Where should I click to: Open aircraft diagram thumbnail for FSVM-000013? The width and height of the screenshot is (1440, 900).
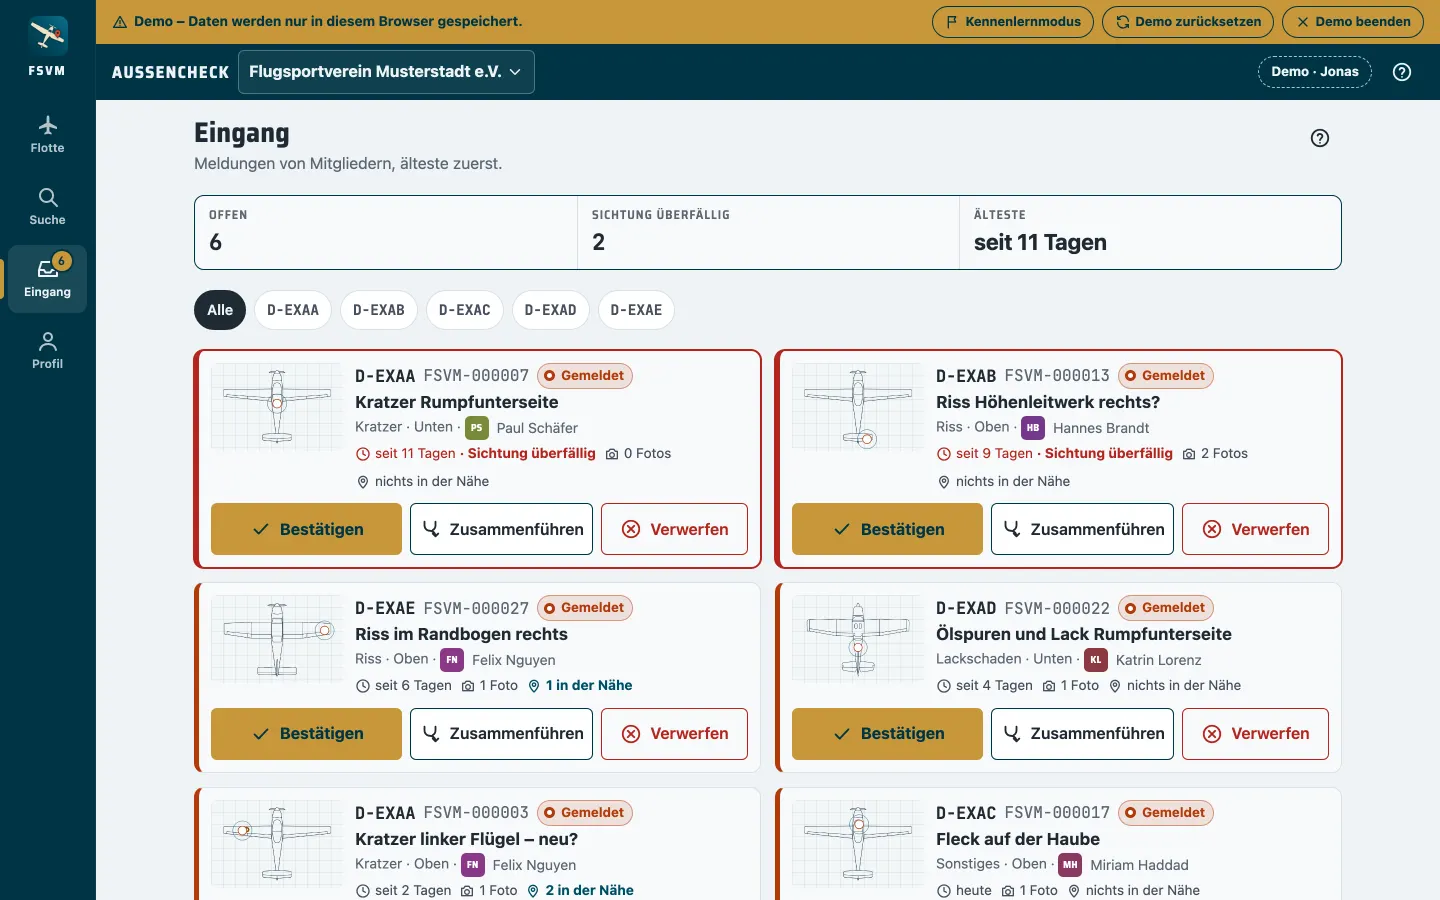point(858,407)
